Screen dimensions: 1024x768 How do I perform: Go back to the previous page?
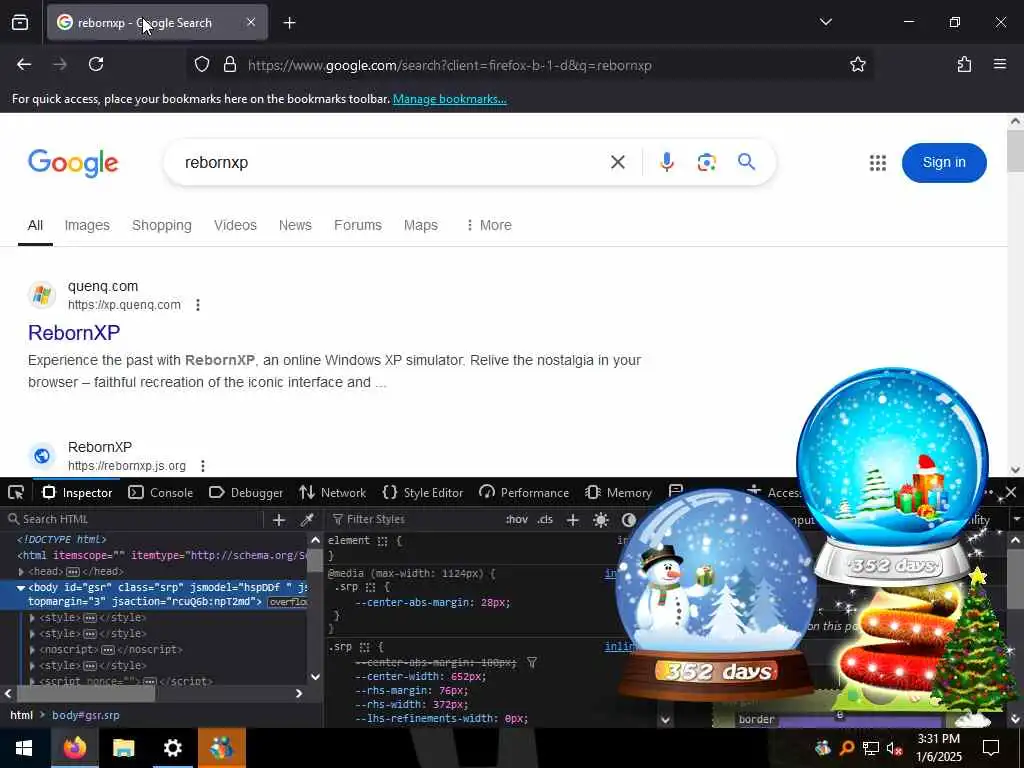click(x=24, y=64)
